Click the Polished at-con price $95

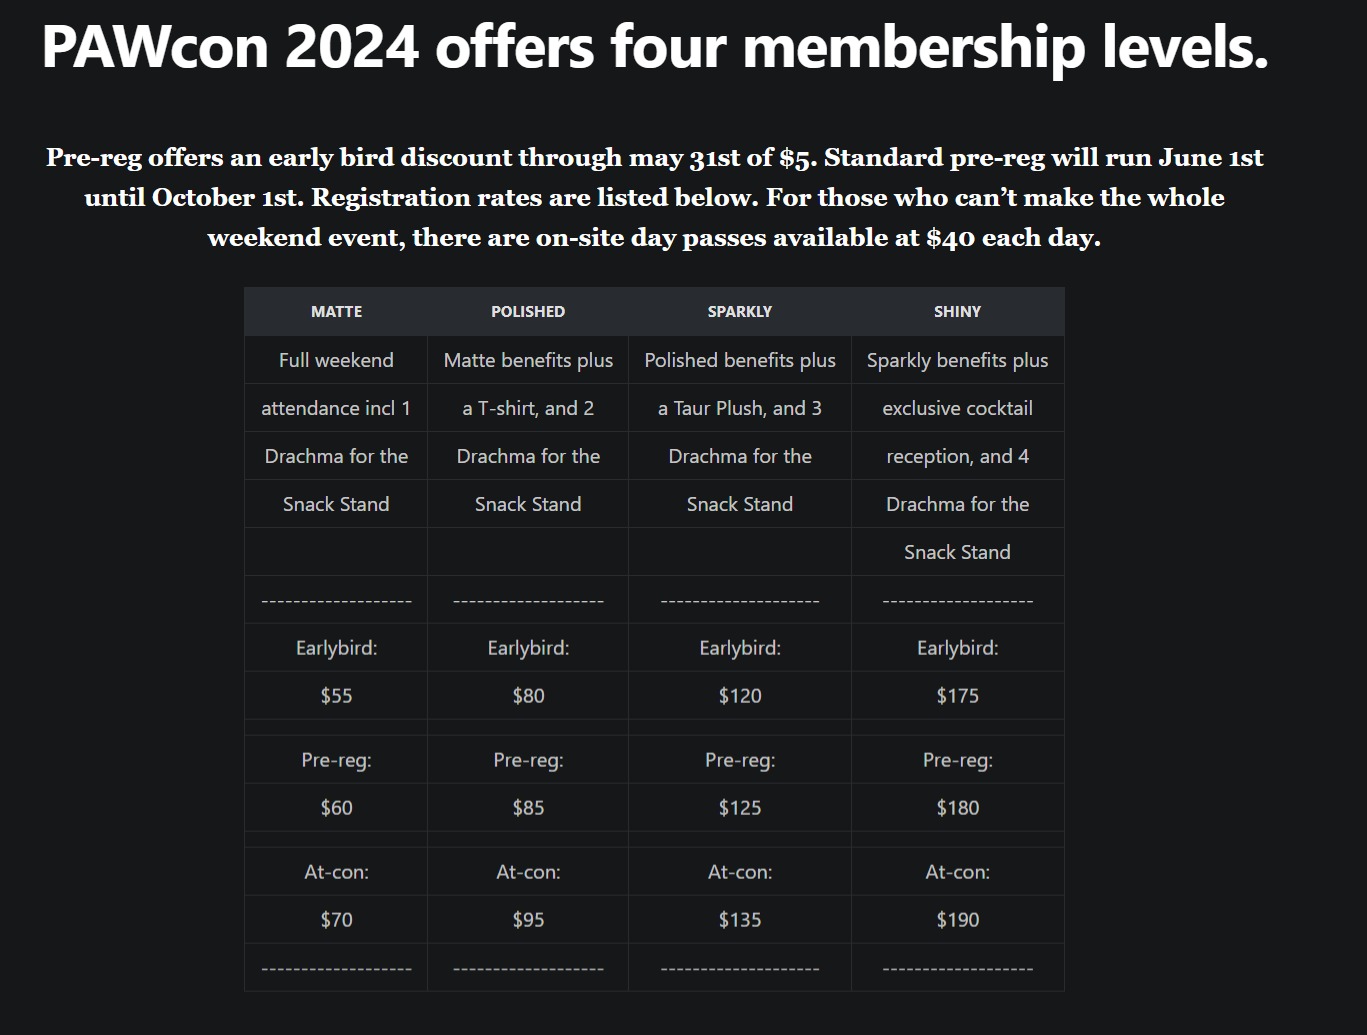click(528, 920)
